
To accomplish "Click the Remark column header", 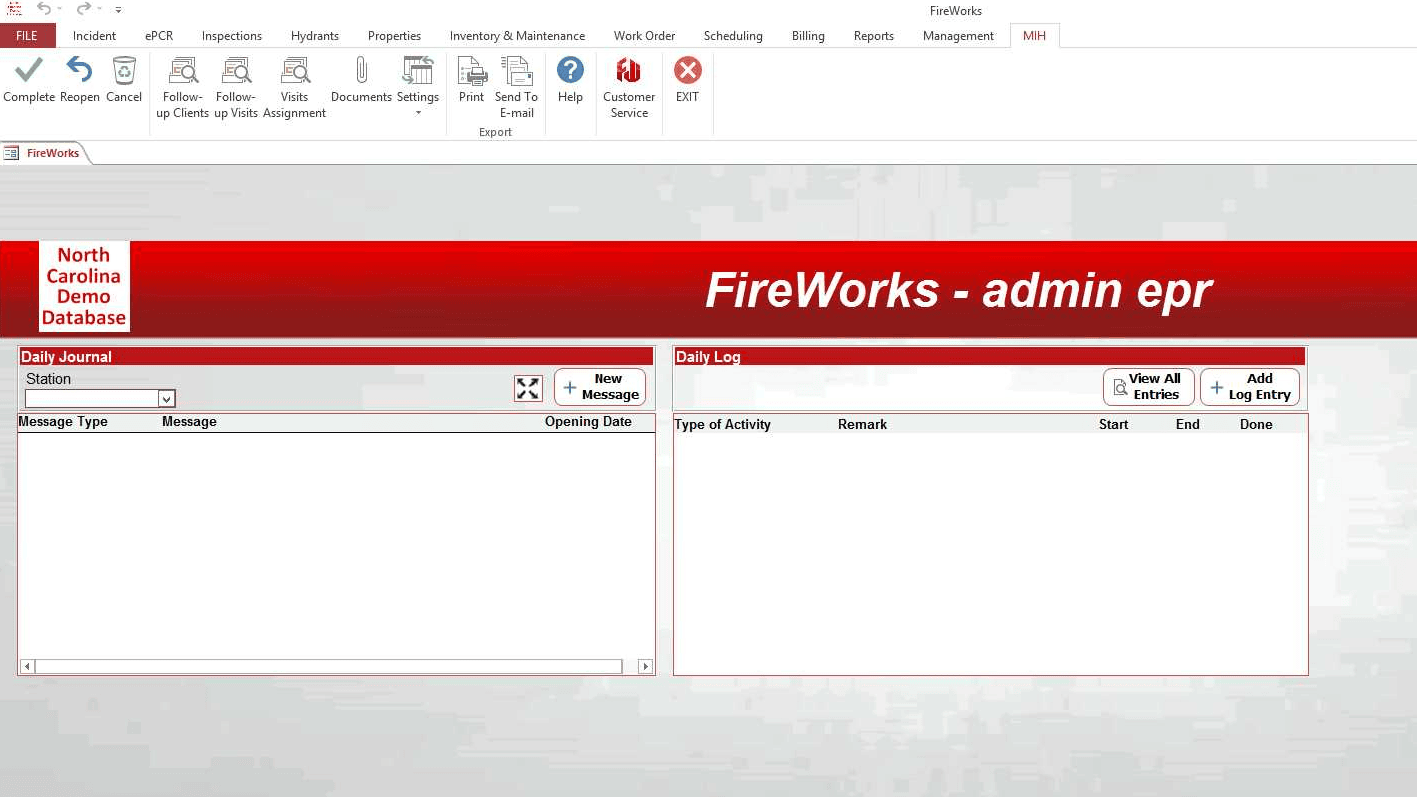I will coord(862,425).
